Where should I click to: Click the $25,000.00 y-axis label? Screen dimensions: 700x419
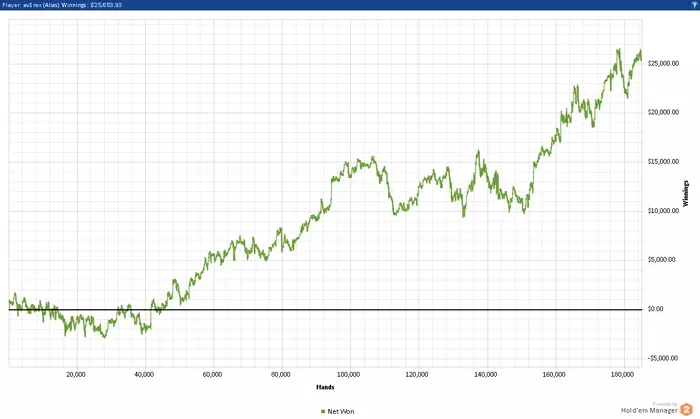pos(663,64)
